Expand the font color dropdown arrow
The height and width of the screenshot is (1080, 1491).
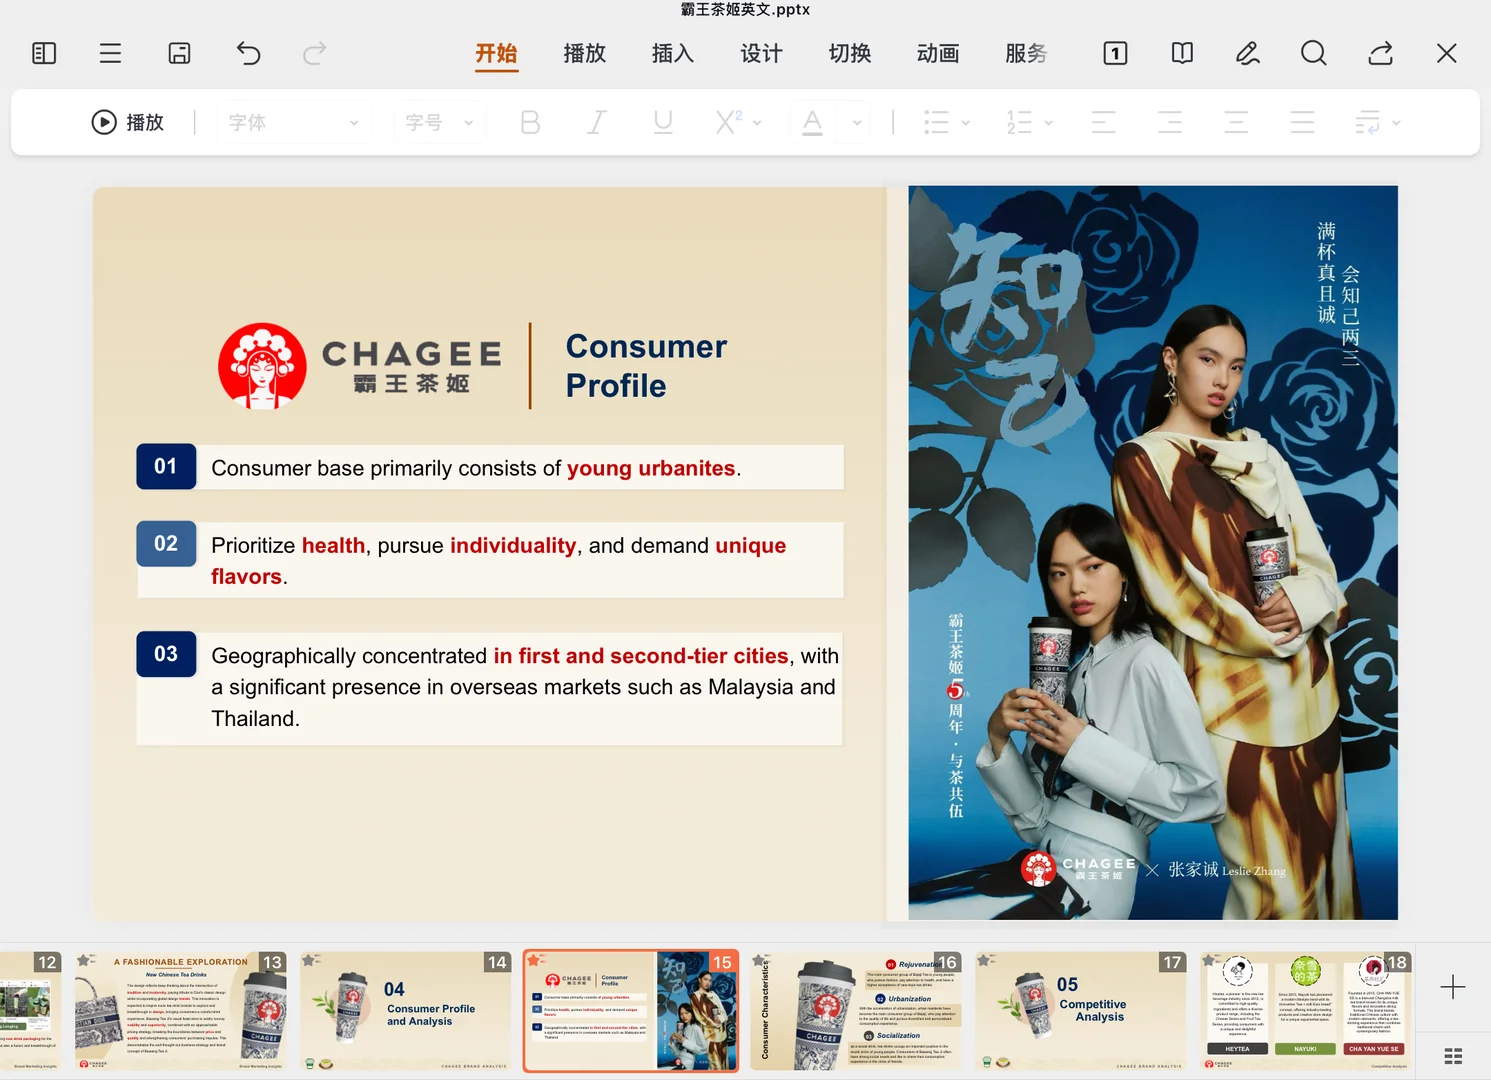857,123
